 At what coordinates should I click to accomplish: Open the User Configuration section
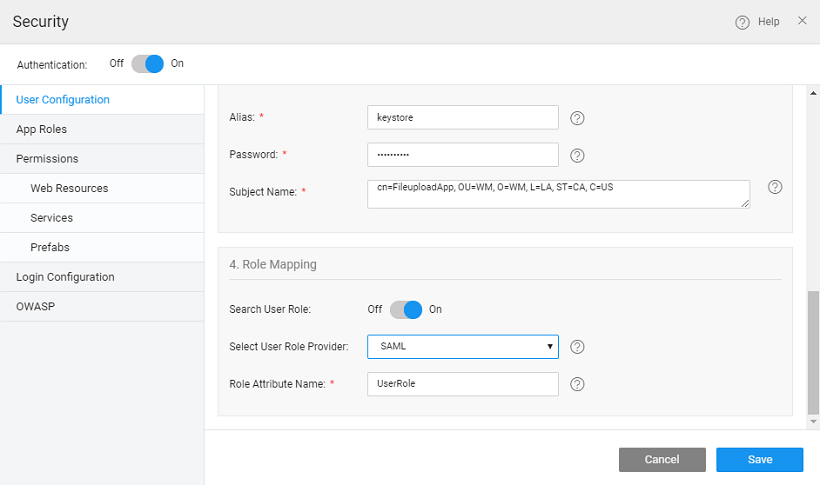tap(63, 100)
